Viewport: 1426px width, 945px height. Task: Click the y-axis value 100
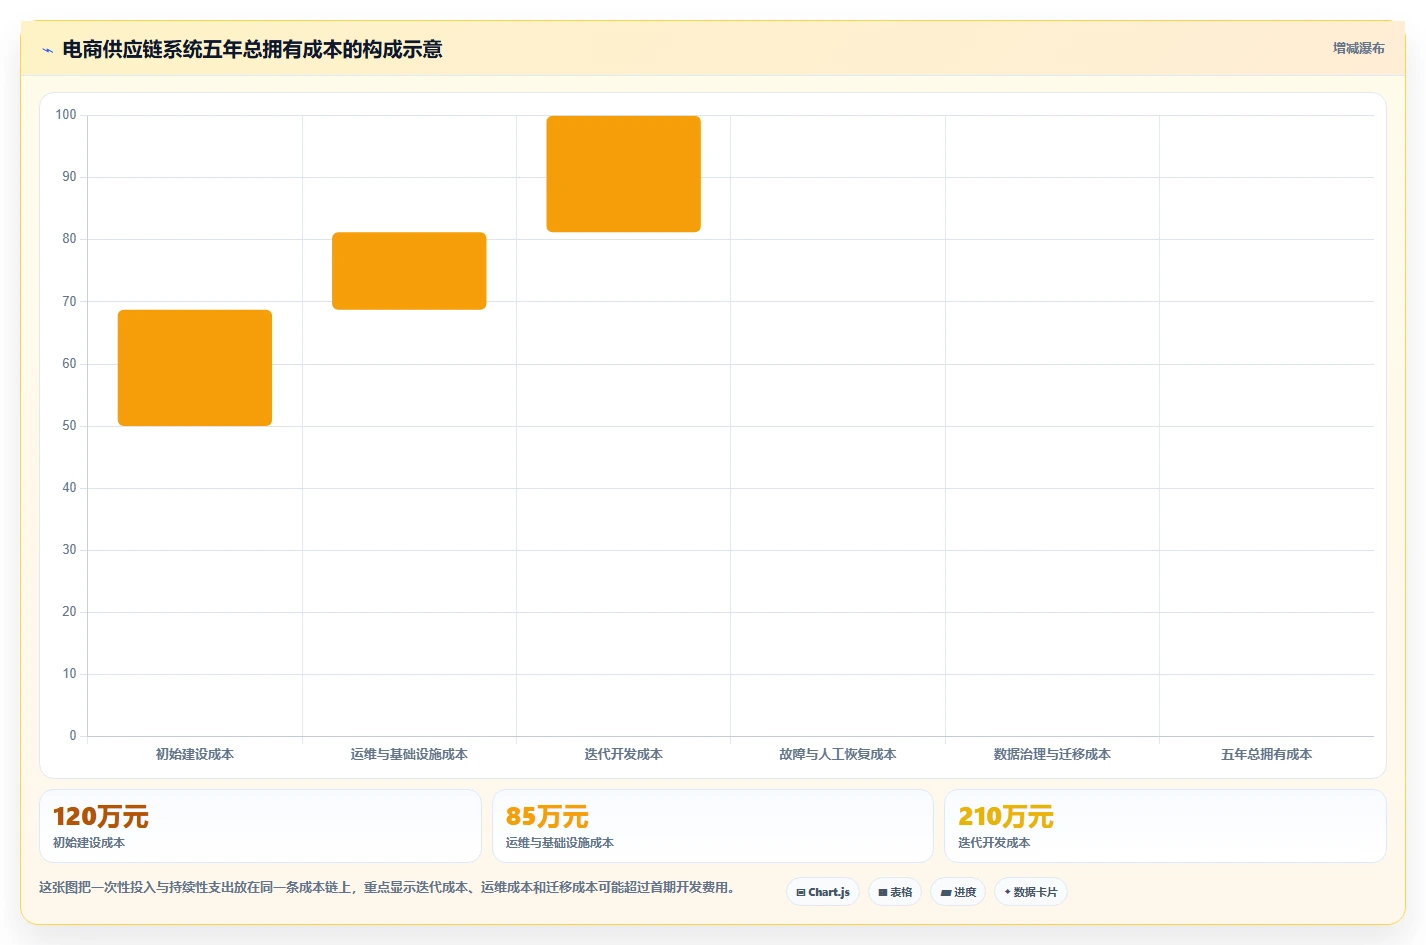coord(66,115)
